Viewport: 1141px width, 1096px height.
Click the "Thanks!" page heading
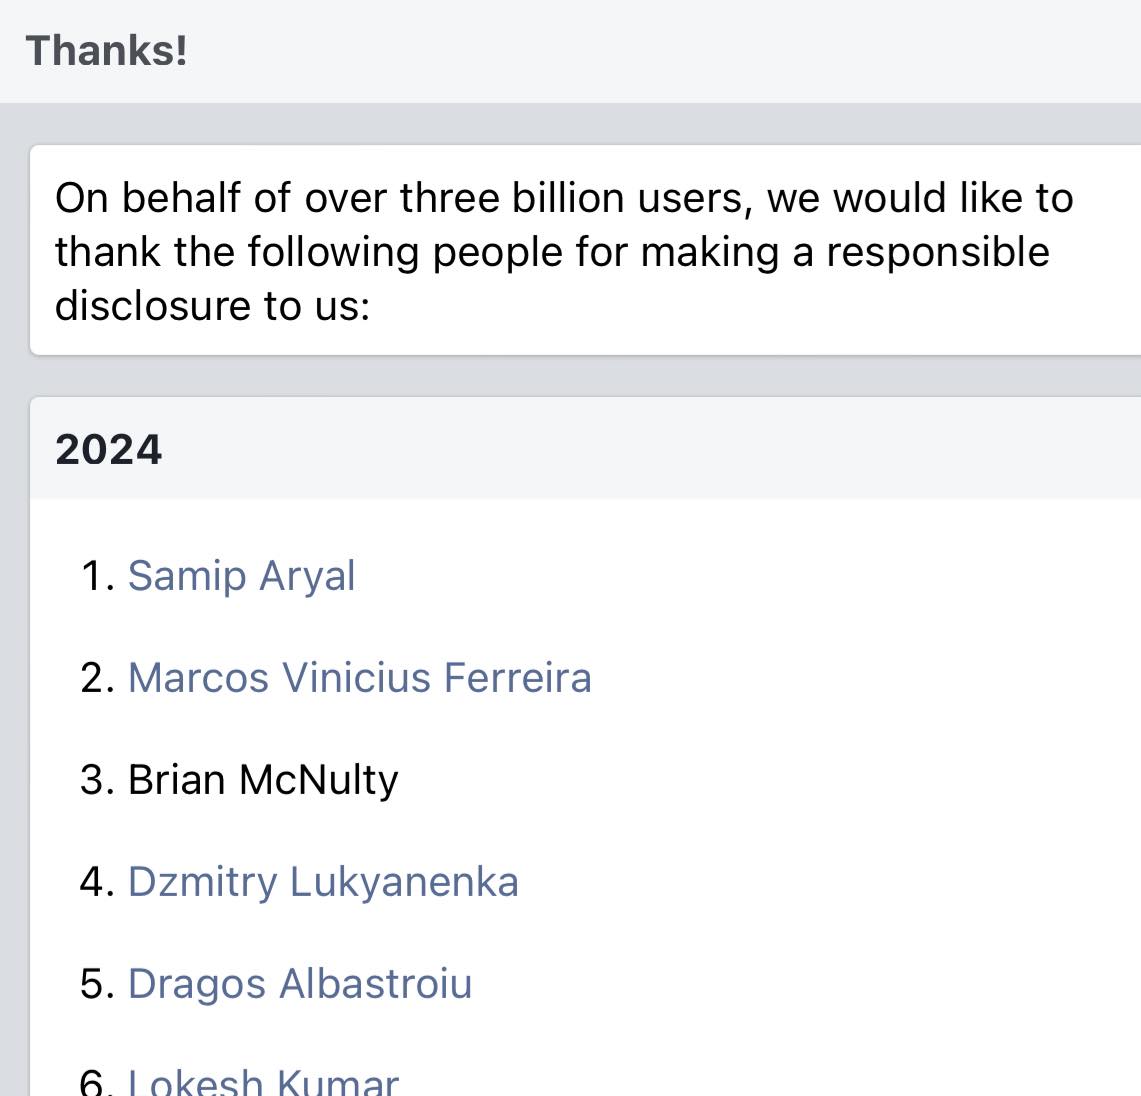coord(106,50)
